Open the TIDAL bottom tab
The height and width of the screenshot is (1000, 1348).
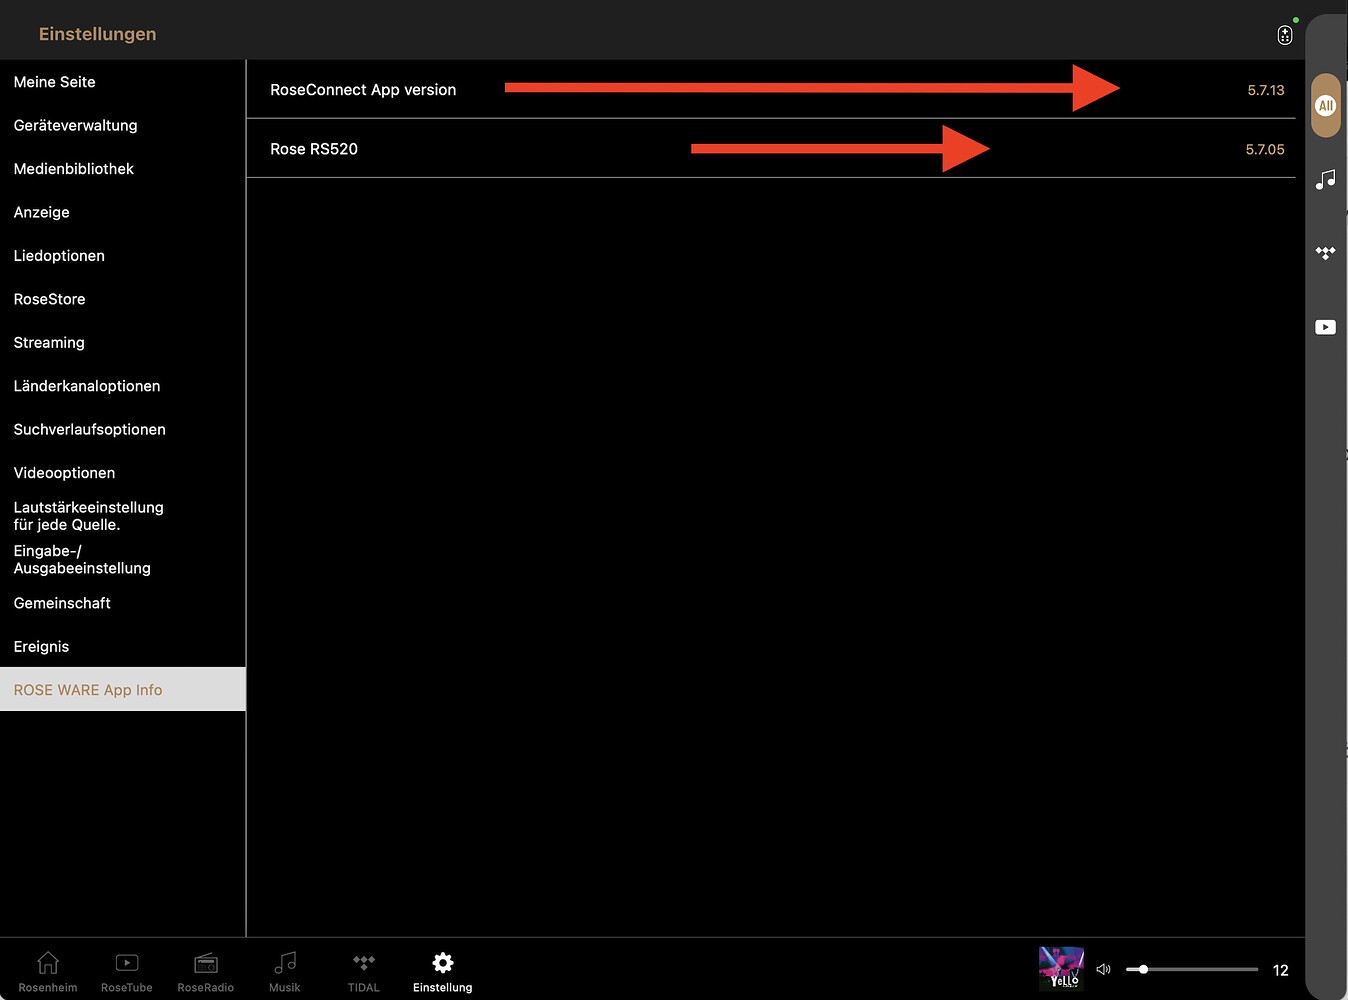click(x=364, y=972)
